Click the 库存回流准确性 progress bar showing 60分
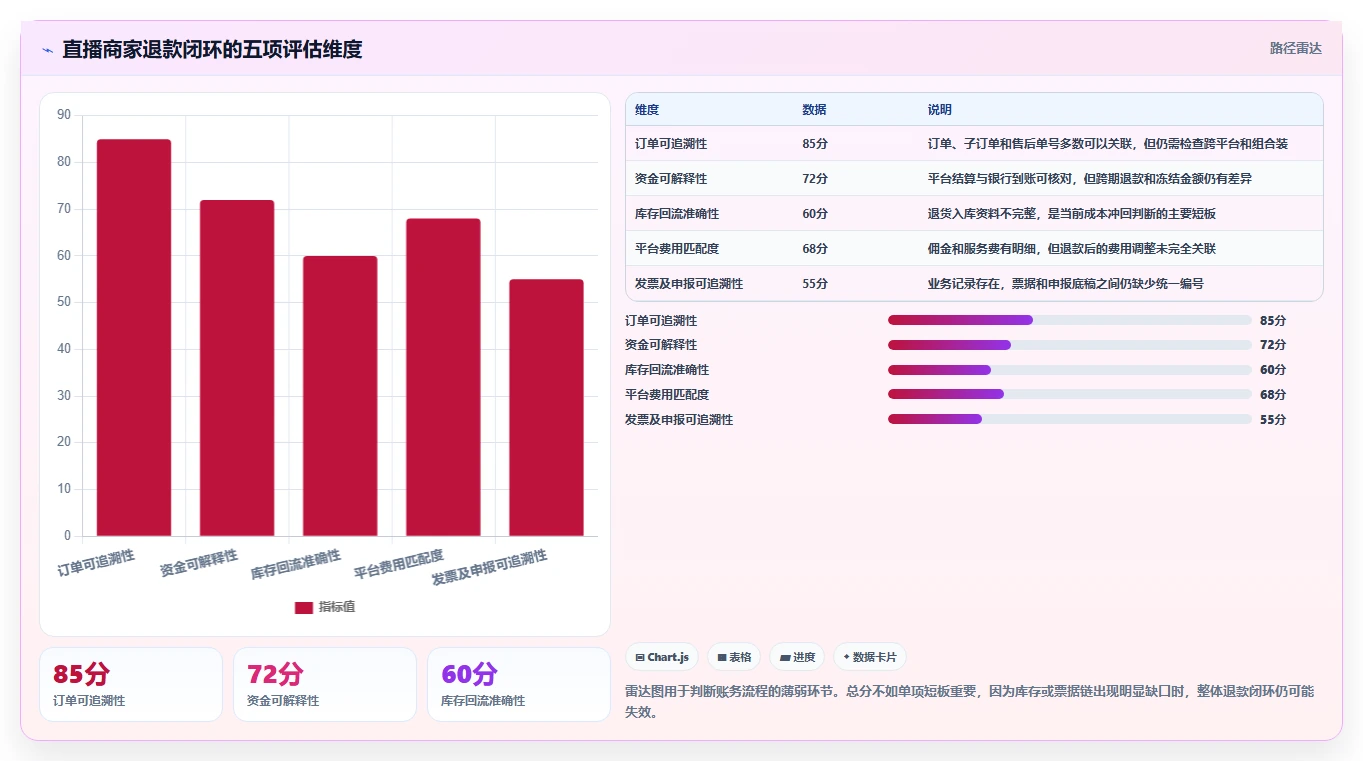The image size is (1363, 761). (x=1069, y=370)
